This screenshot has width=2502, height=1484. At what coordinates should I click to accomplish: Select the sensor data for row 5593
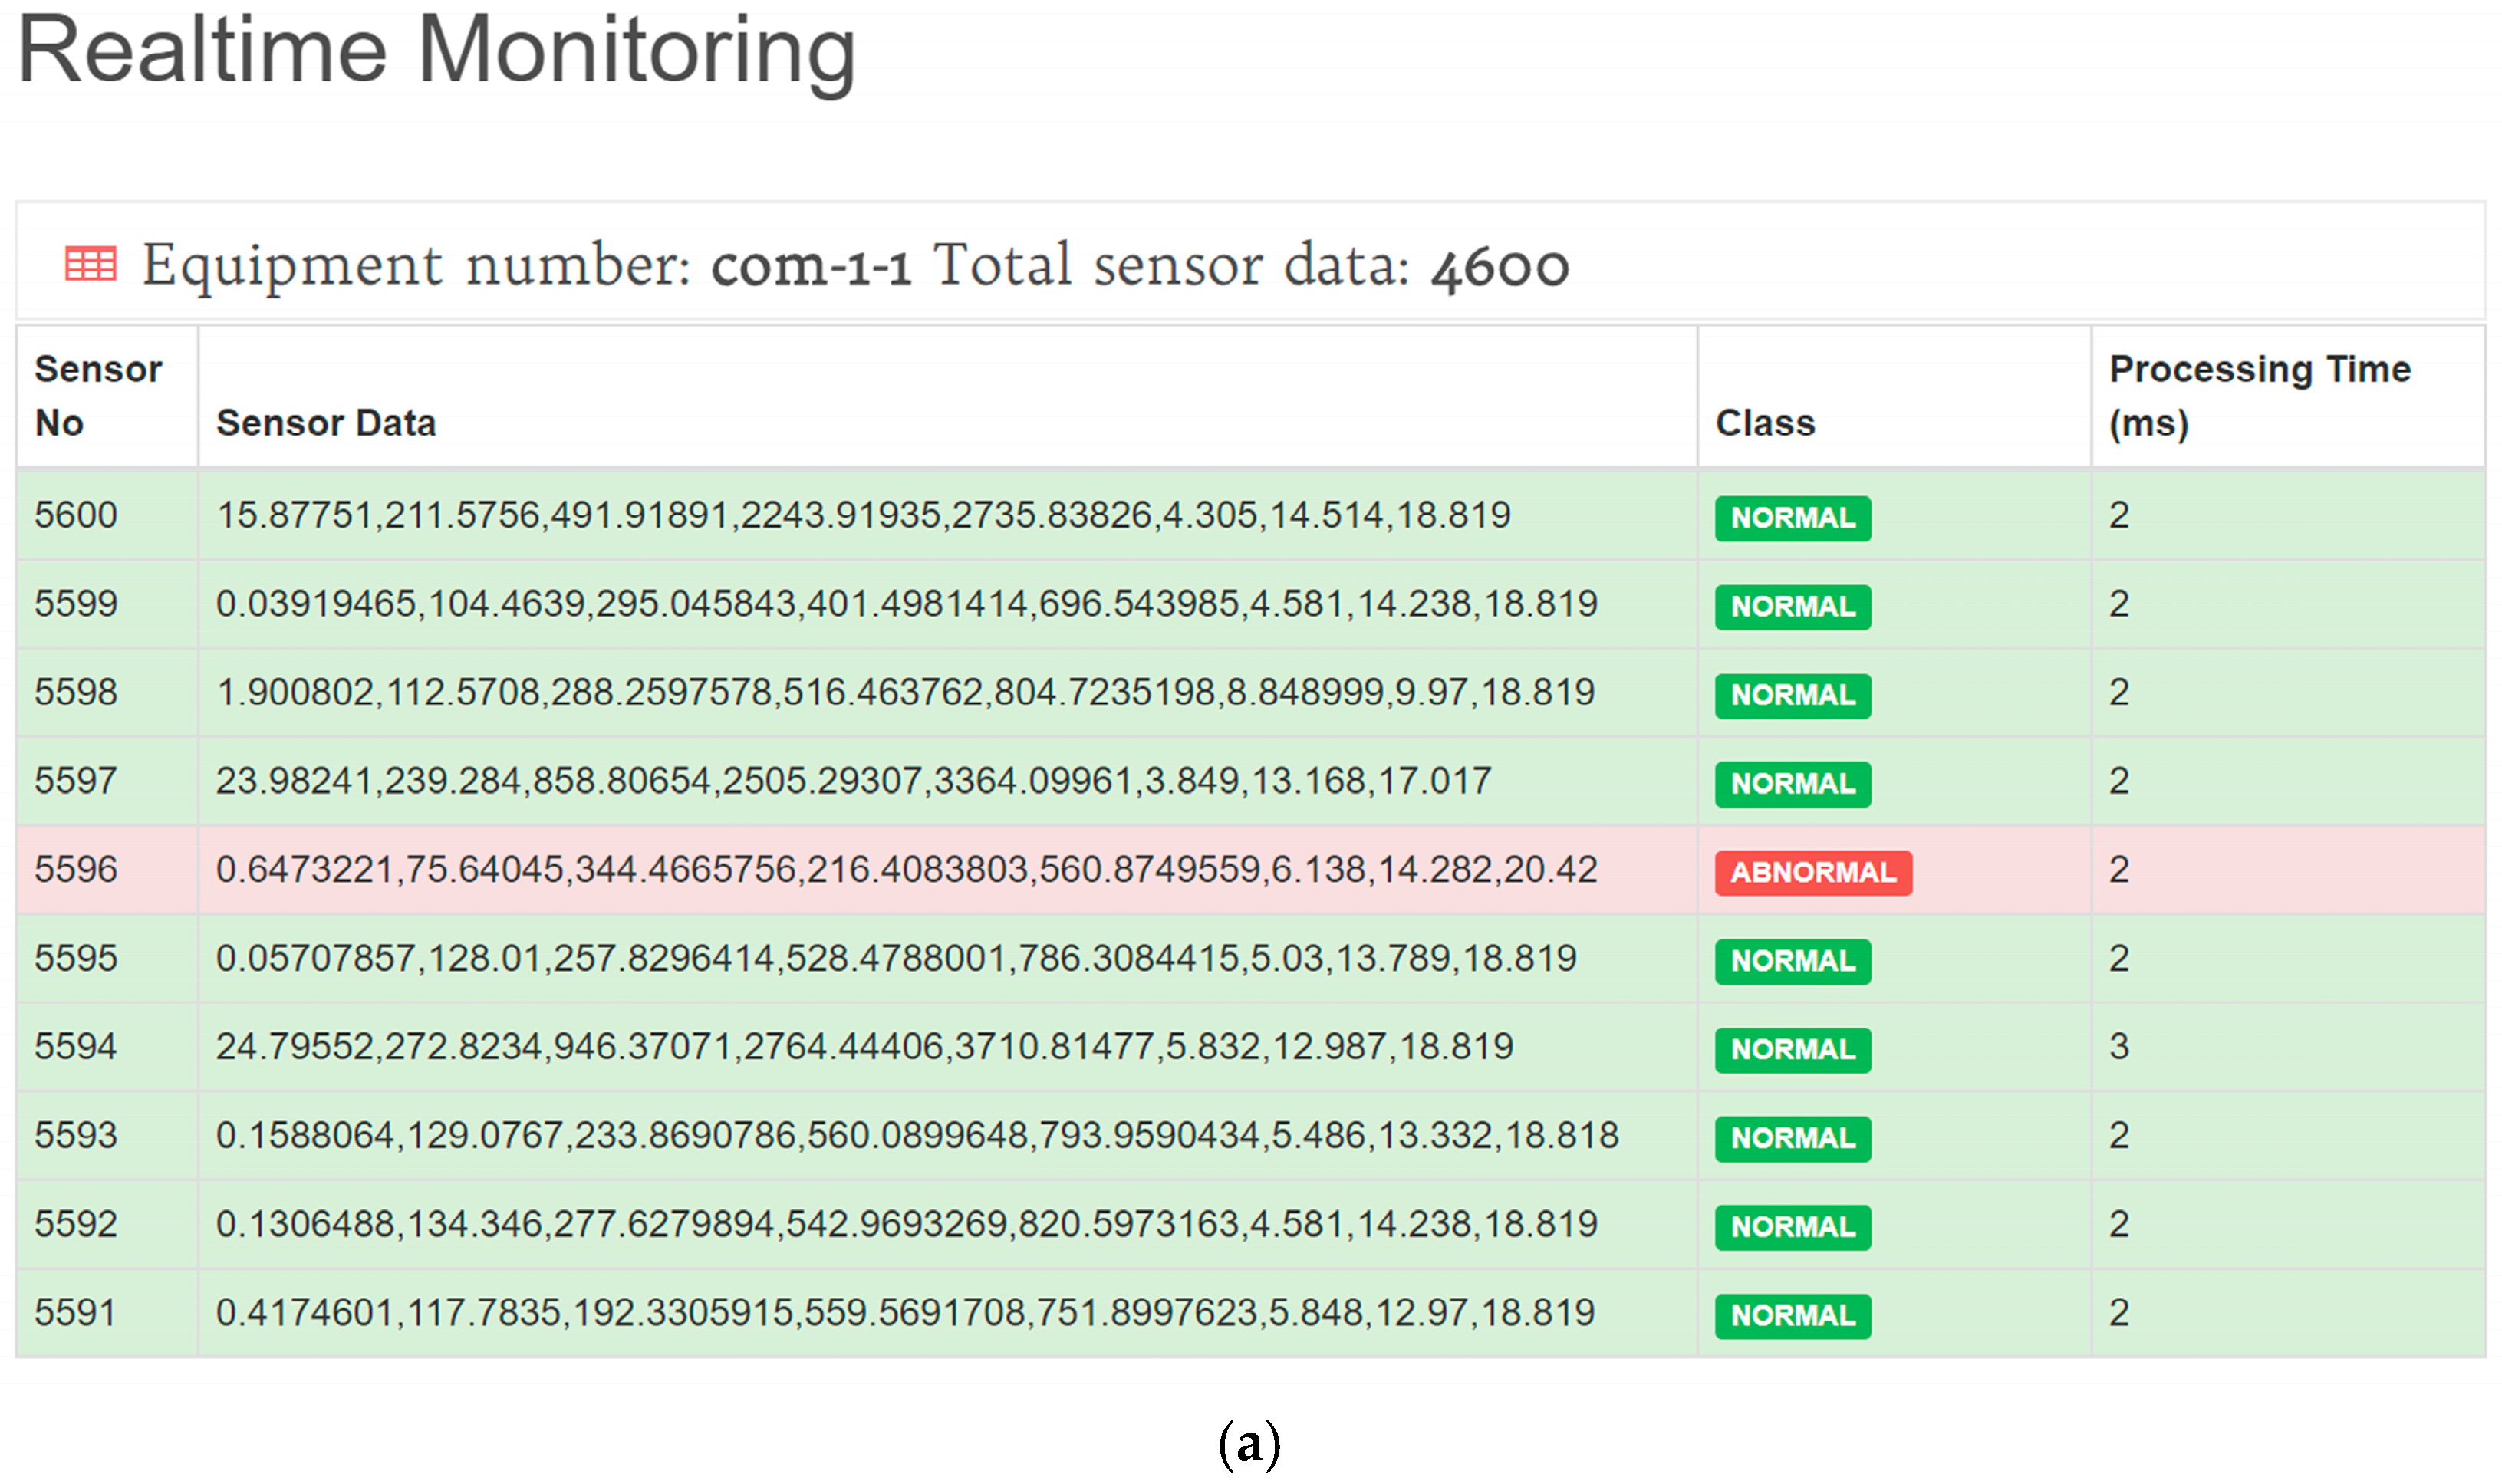click(917, 1135)
